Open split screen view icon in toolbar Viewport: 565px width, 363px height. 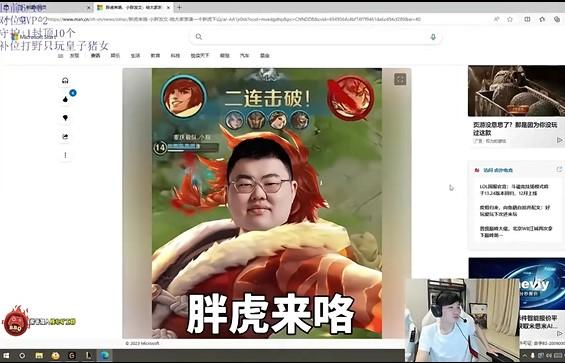pyautogui.click(x=527, y=19)
